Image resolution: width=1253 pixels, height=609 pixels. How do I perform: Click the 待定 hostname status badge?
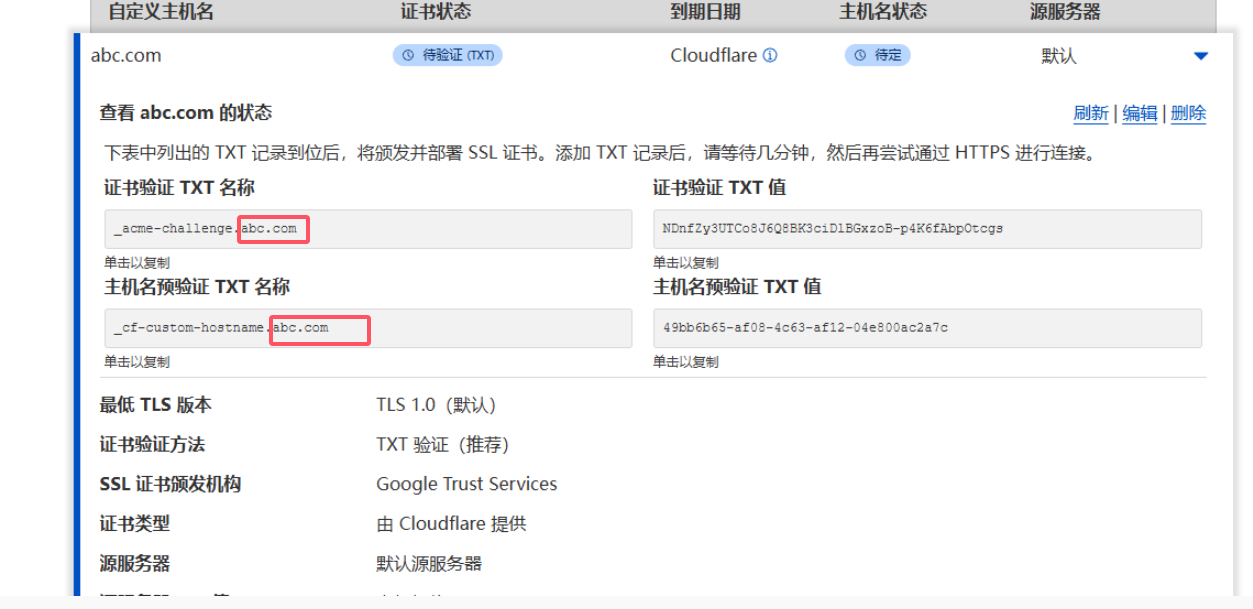pos(877,55)
